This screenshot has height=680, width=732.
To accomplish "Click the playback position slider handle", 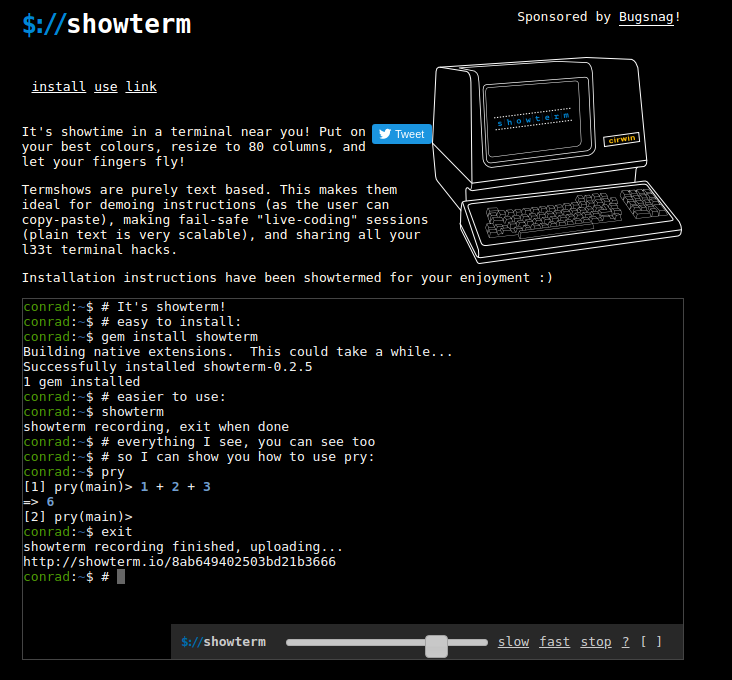I will (x=436, y=646).
